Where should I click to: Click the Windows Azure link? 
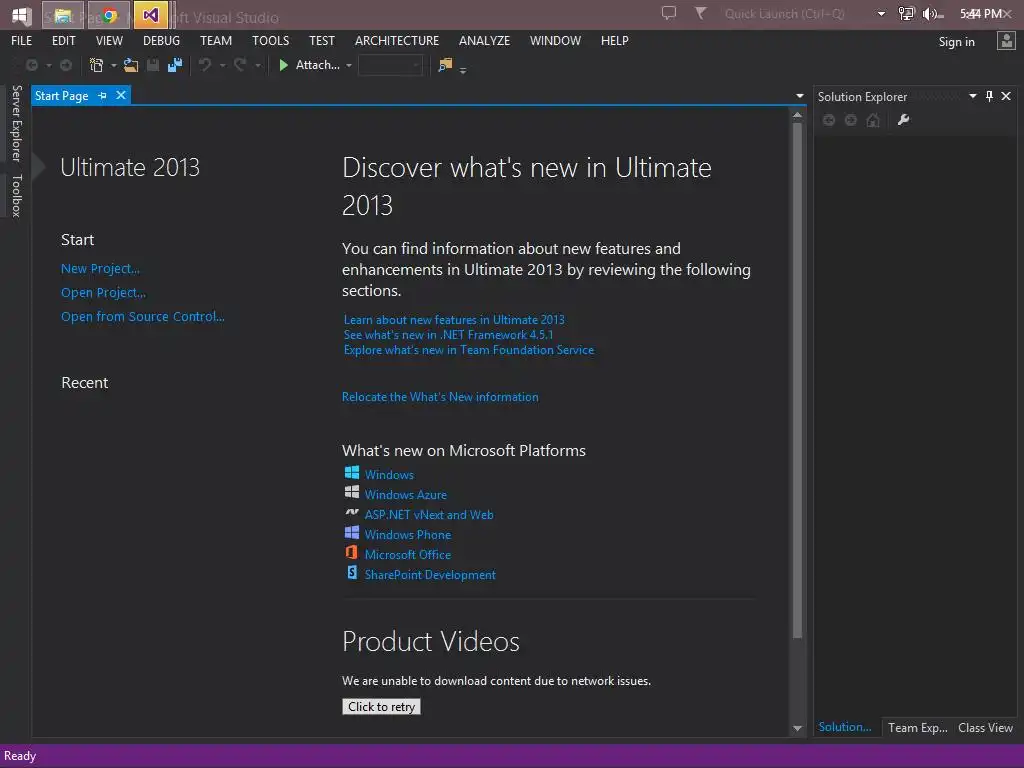[406, 494]
